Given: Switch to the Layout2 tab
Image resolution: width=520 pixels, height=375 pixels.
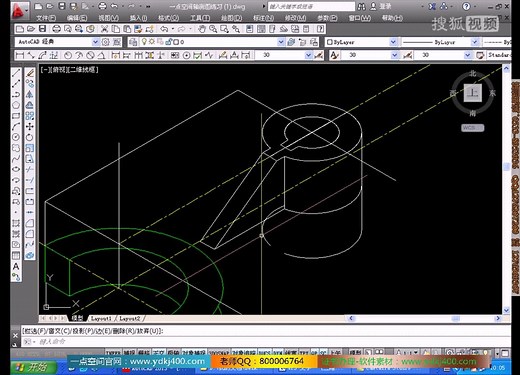Looking at the screenshot, I should pos(130,319).
